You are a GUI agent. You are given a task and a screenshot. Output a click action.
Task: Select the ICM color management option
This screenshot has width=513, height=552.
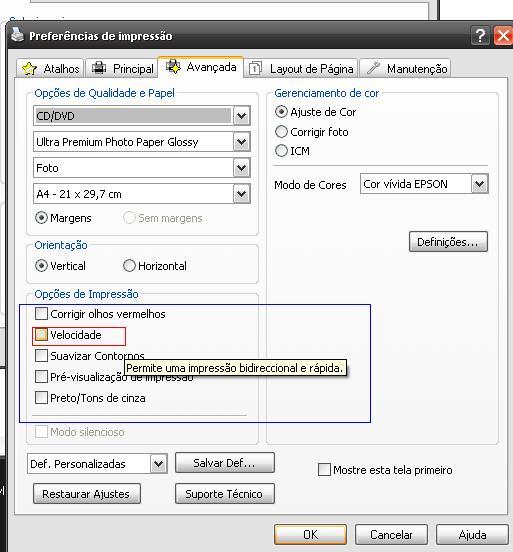[x=281, y=151]
